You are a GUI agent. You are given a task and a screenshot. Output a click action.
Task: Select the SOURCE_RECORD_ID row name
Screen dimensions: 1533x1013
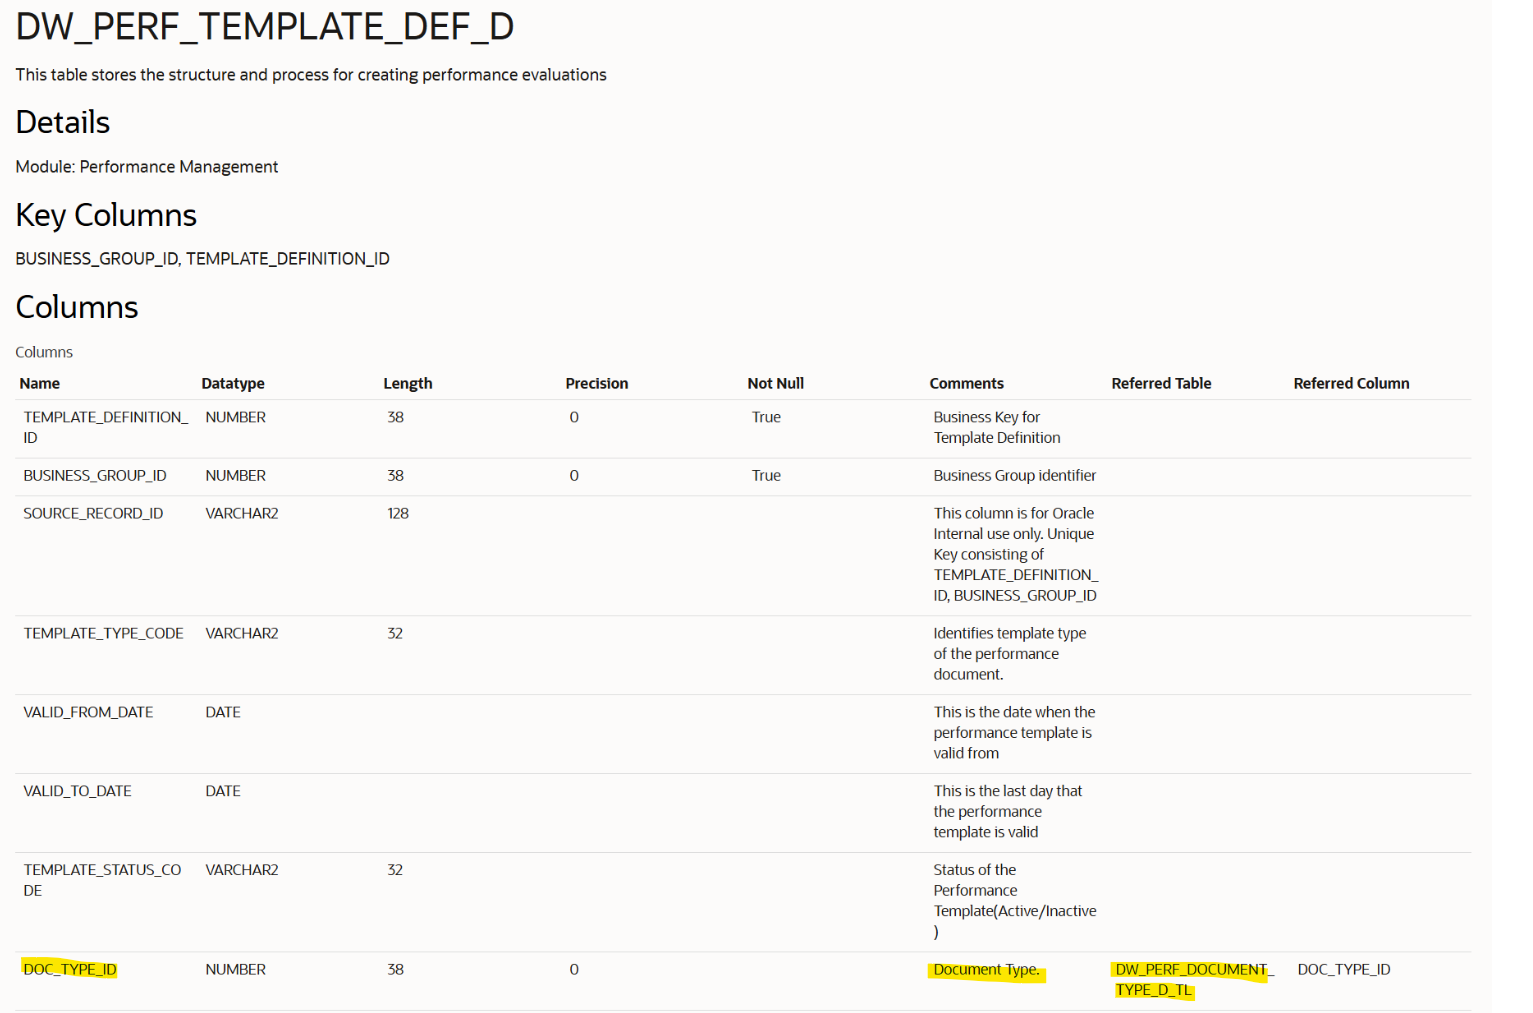[93, 513]
